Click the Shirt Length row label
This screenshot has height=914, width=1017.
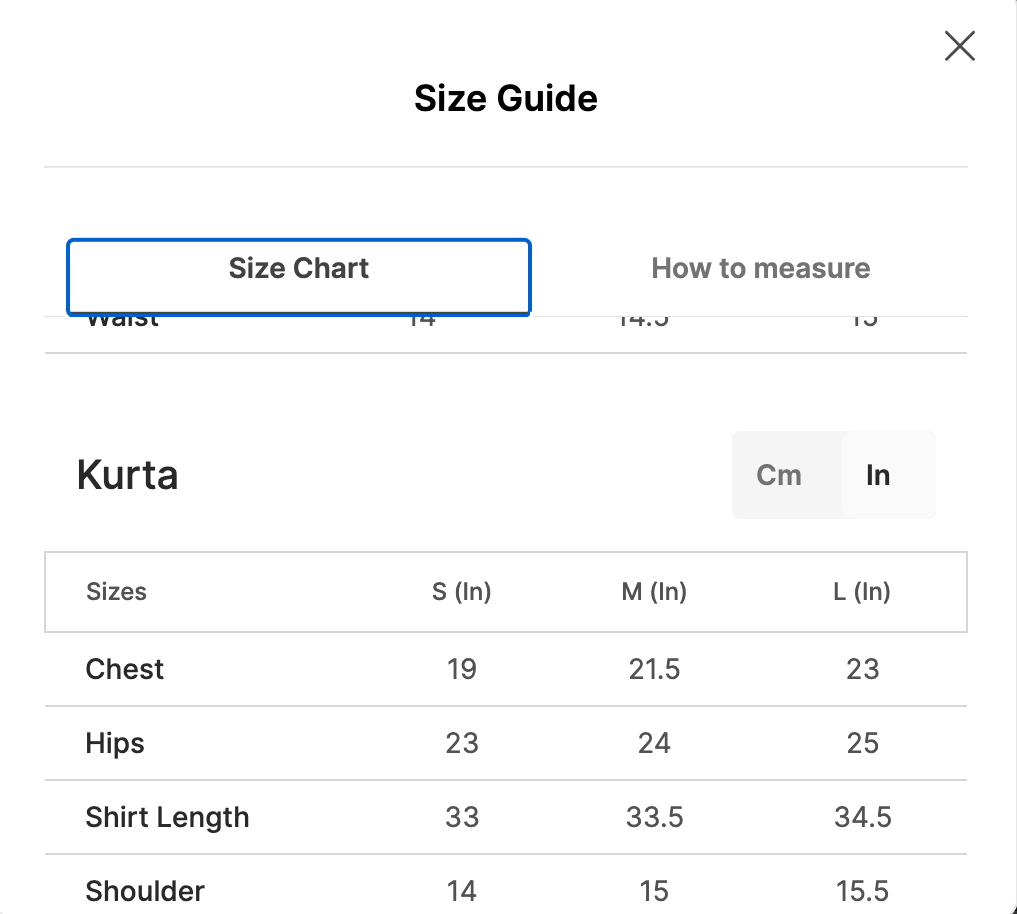point(167,817)
